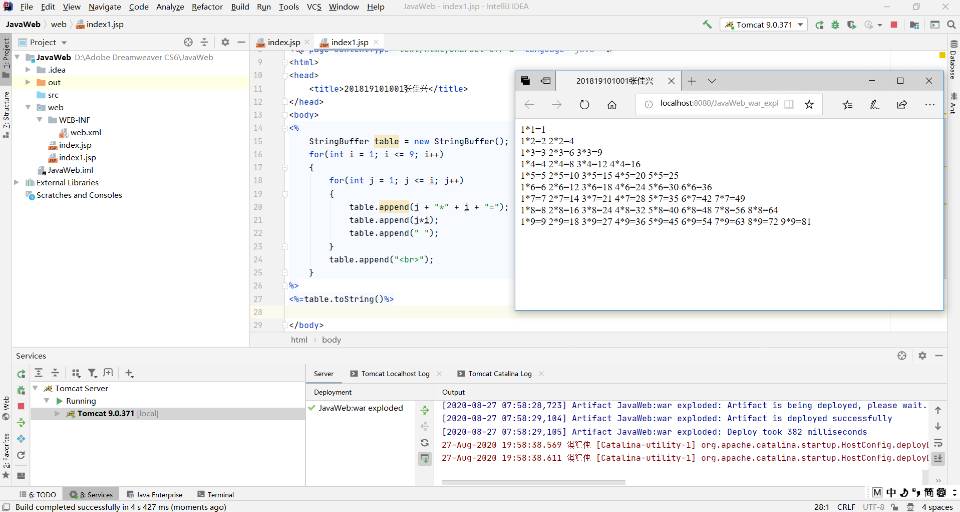This screenshot has height=512, width=960.
Task: Open Project panel settings gear
Action: tap(225, 42)
